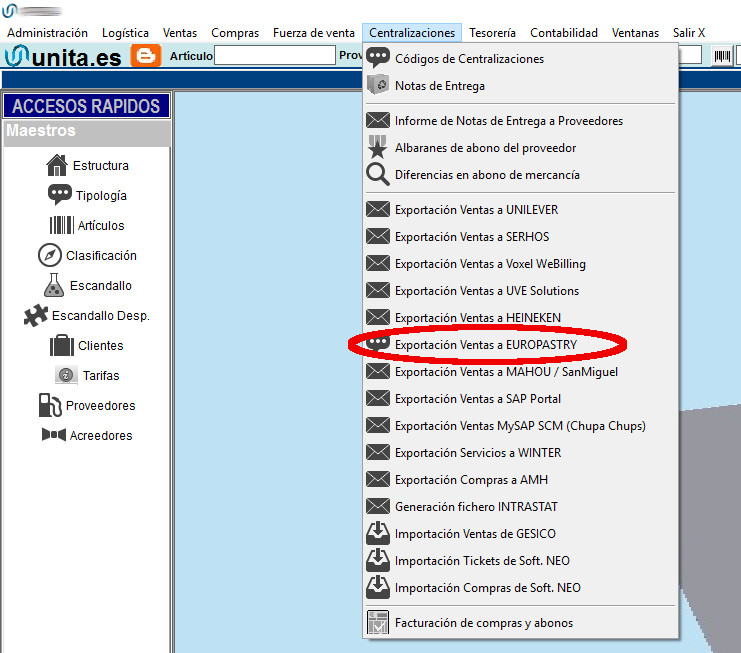Click Albaranes de abono medal icon
The width and height of the screenshot is (741, 653).
(378, 147)
